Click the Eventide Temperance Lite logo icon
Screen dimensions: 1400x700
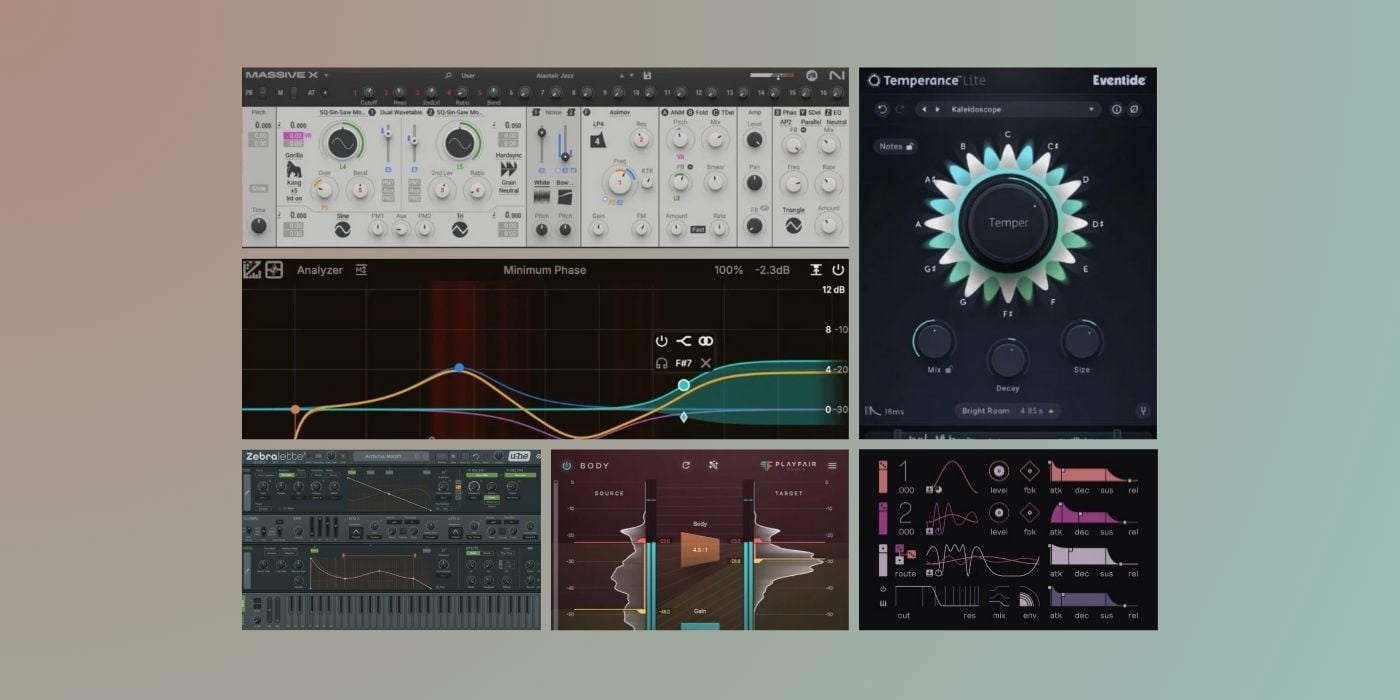coord(876,82)
